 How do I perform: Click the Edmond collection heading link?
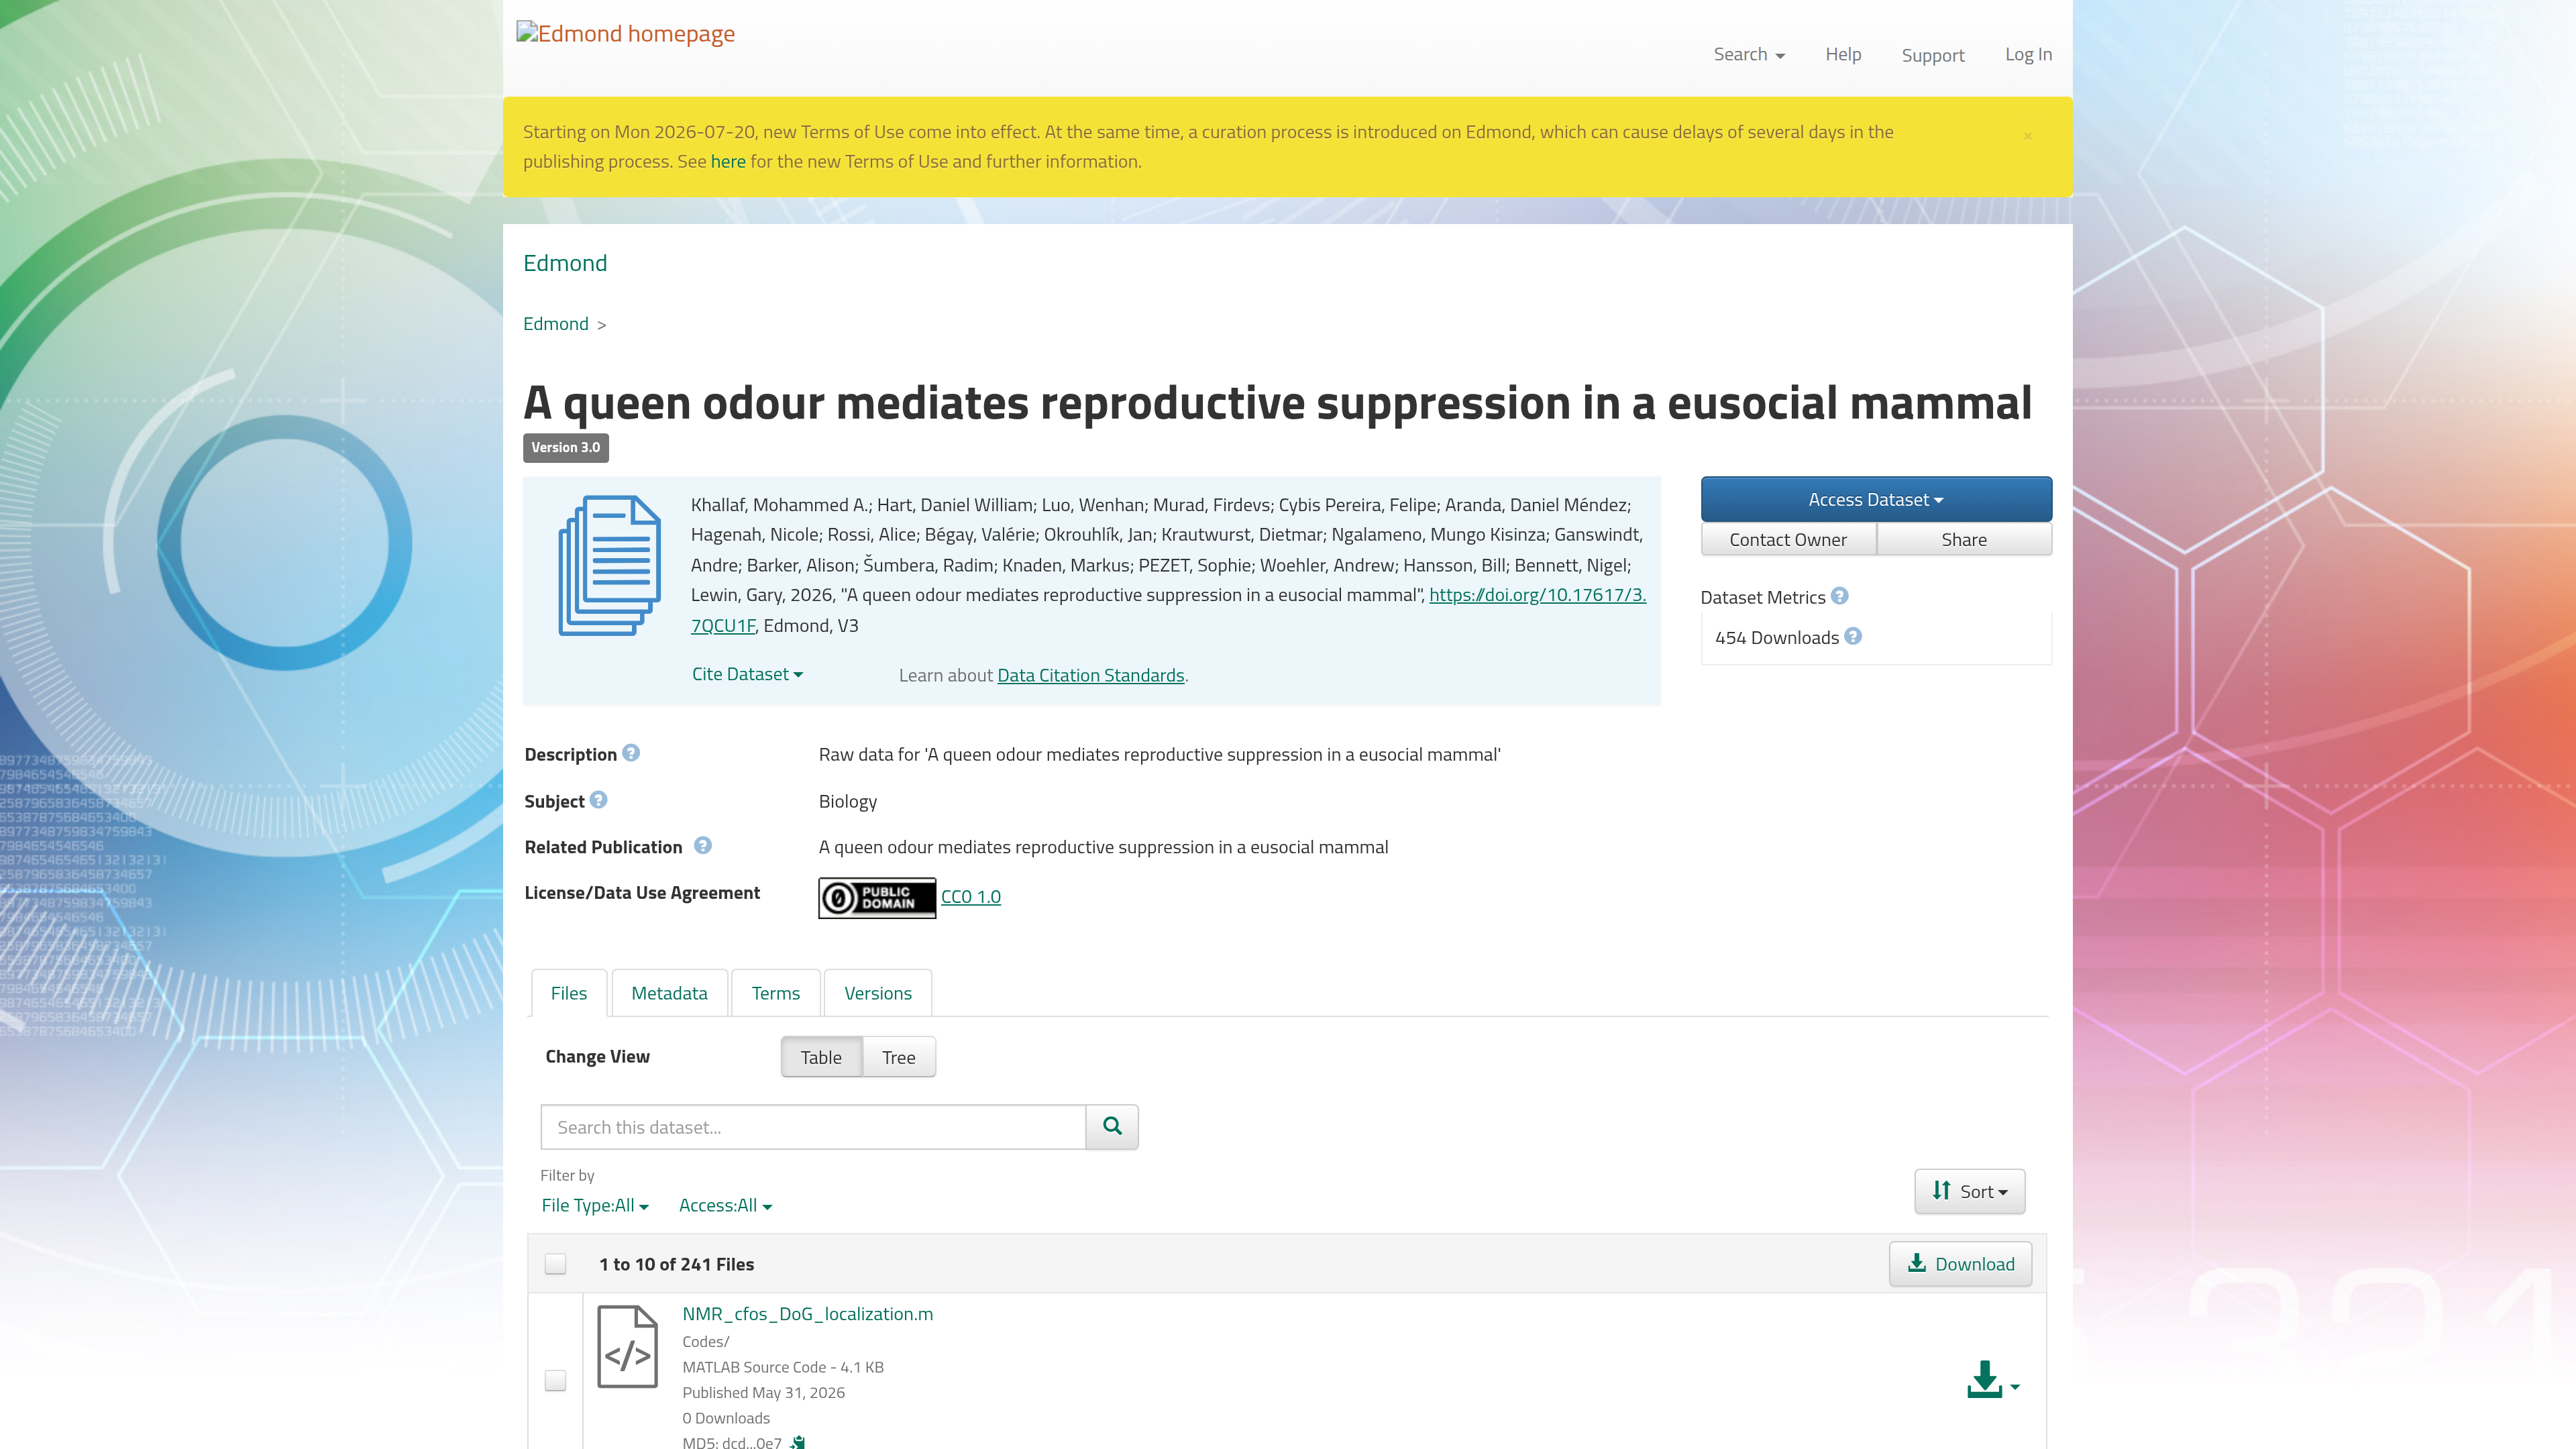pyautogui.click(x=565, y=262)
